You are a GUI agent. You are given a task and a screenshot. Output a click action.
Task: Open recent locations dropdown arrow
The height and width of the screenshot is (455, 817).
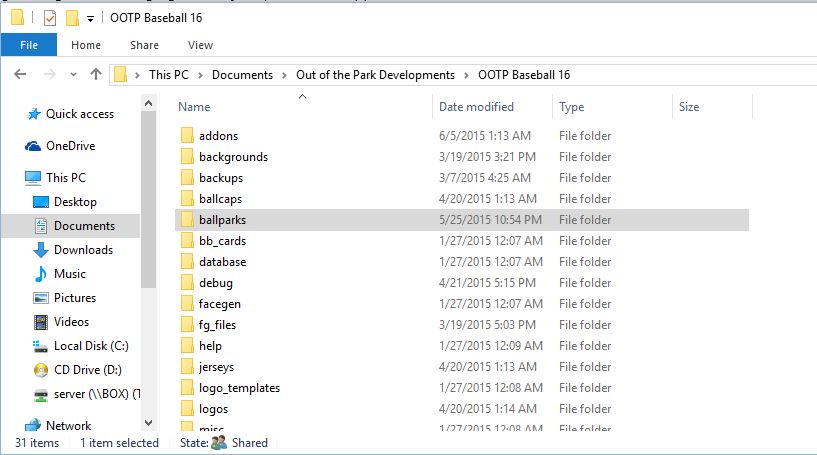72,75
